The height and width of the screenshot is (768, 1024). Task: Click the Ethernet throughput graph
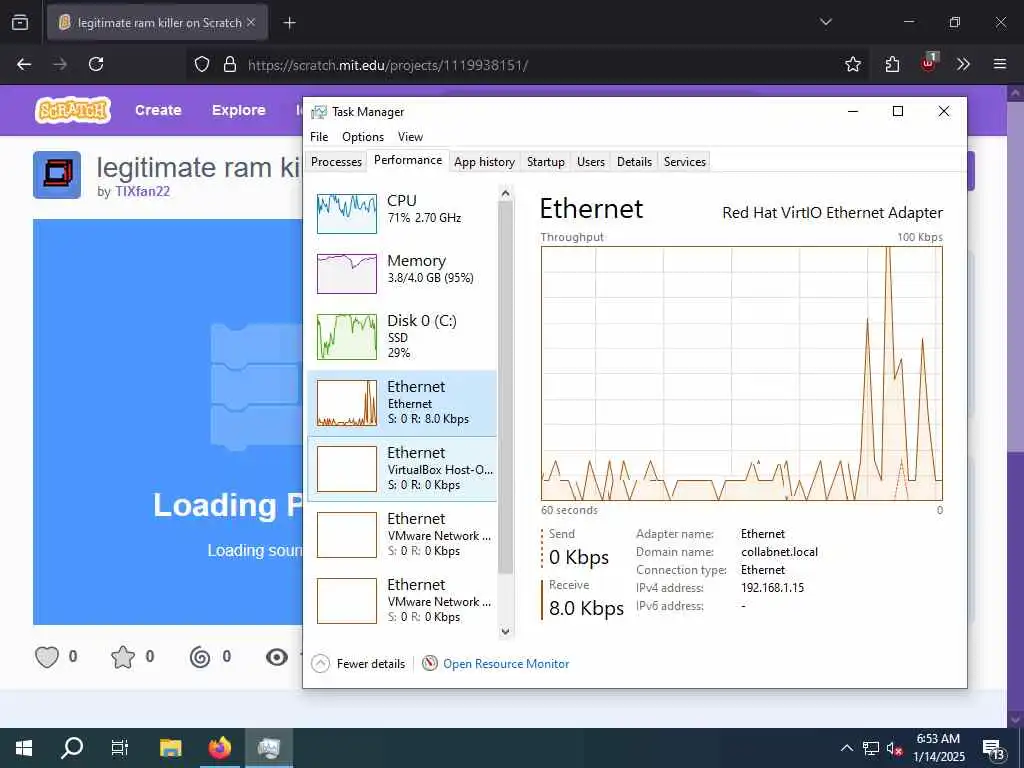point(741,373)
